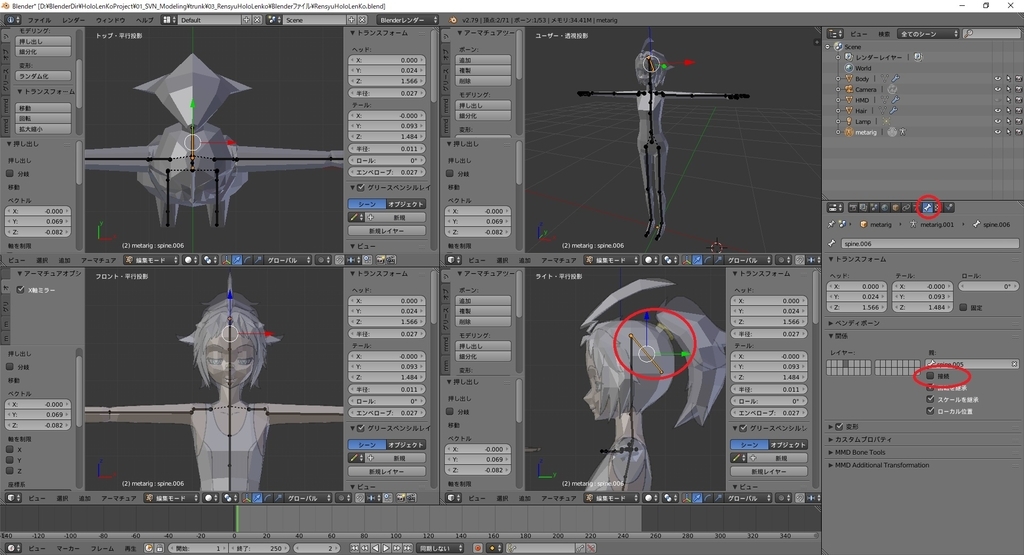Clear the parent bone spine.005 field
1024x555 pixels.
tap(1014, 364)
